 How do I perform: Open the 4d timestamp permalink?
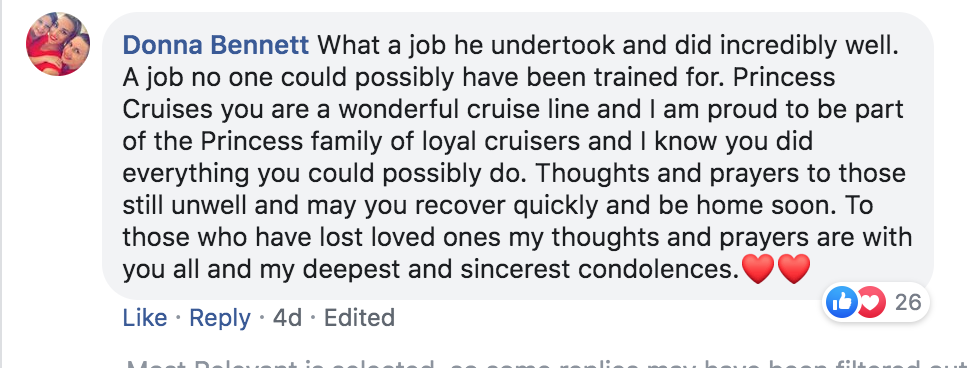tap(287, 318)
